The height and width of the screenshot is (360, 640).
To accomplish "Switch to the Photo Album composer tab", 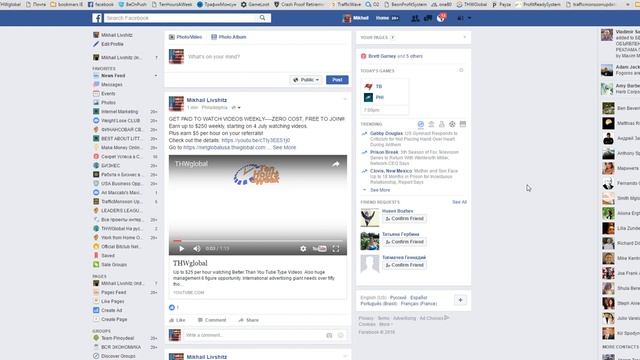I will click(229, 37).
